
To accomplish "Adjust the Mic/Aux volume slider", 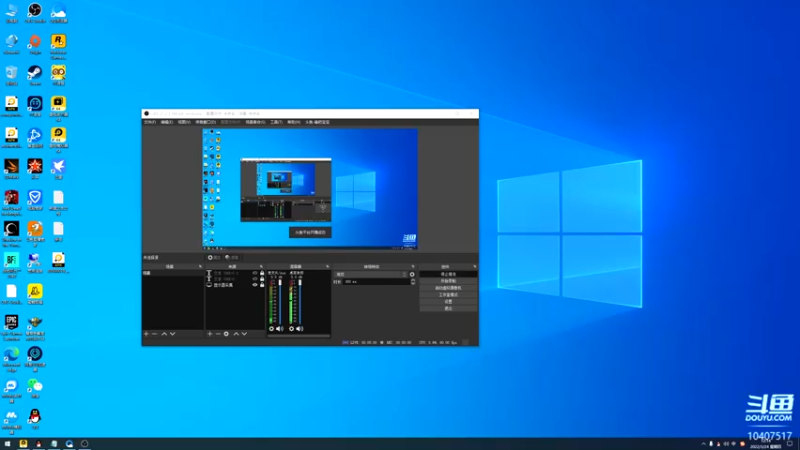I will [x=280, y=302].
